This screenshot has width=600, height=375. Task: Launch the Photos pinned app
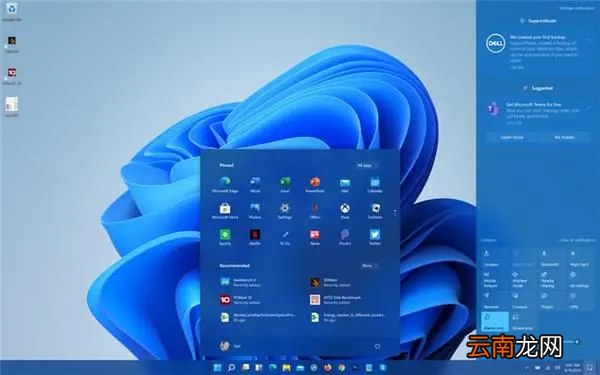255,210
